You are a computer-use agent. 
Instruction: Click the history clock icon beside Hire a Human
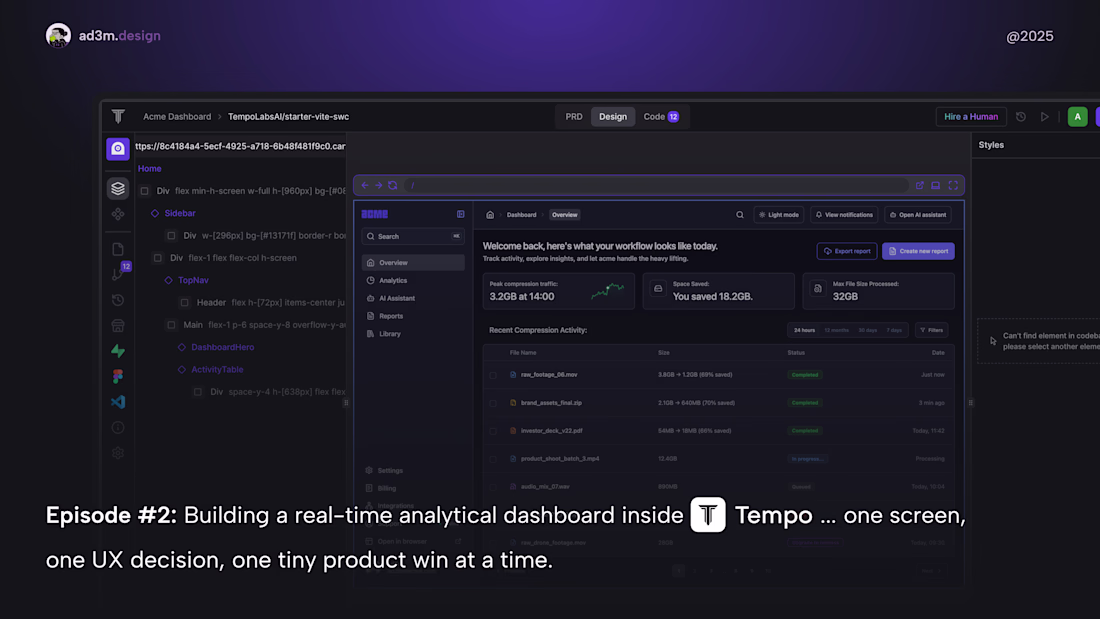(x=1021, y=117)
